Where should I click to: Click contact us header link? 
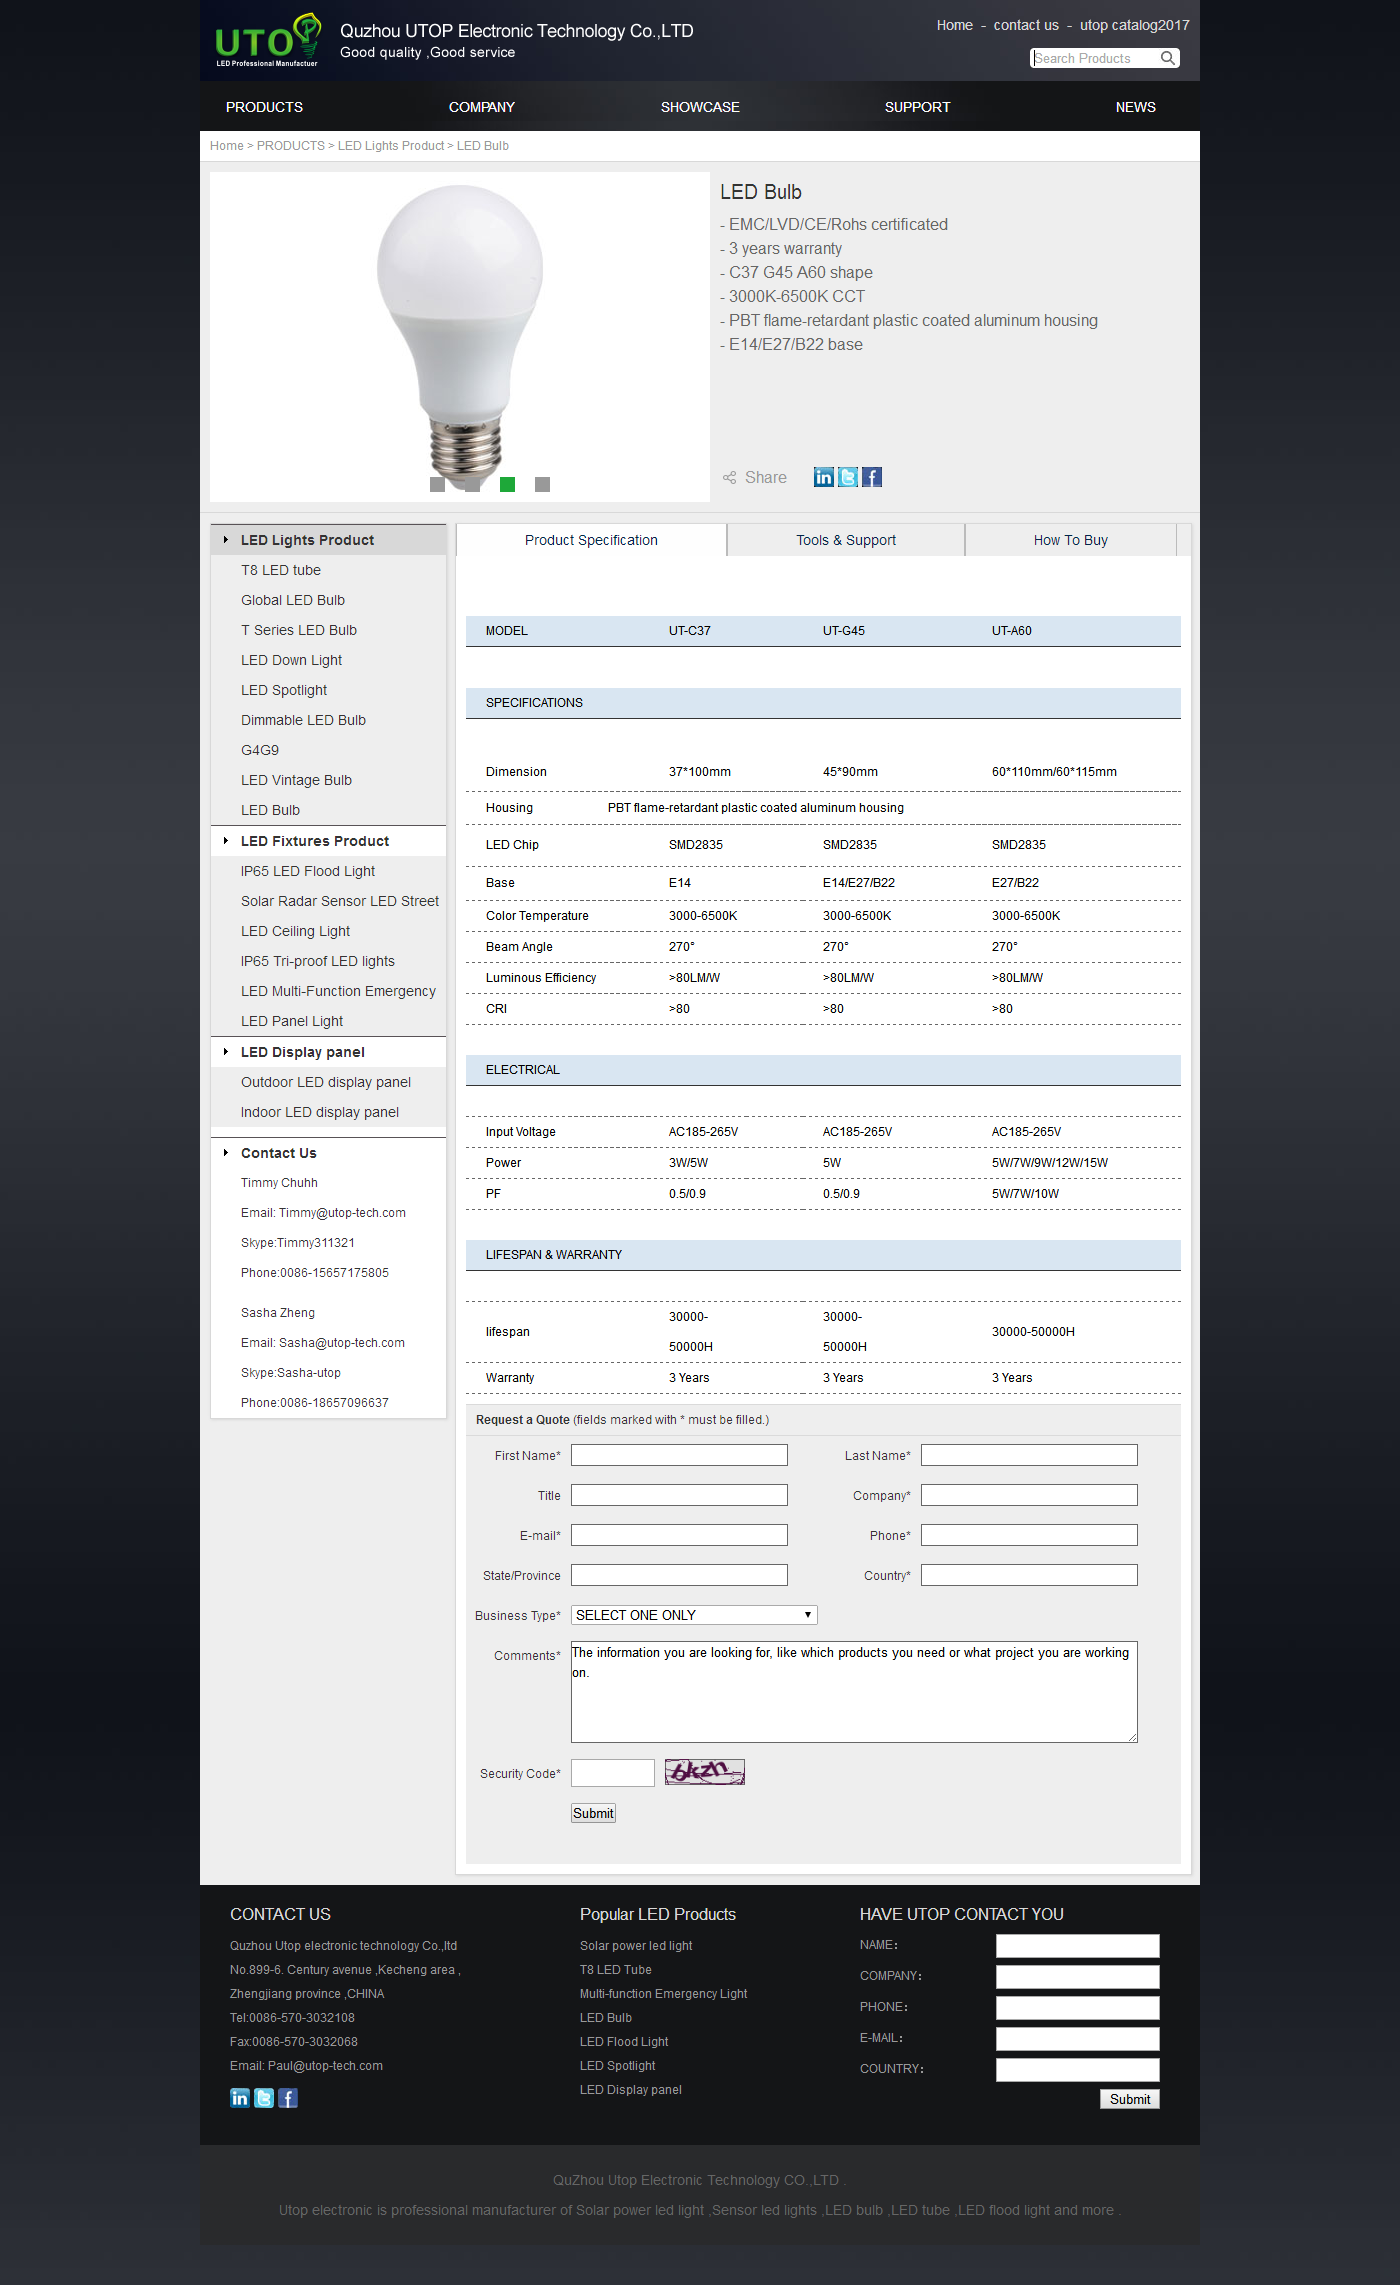click(1026, 25)
